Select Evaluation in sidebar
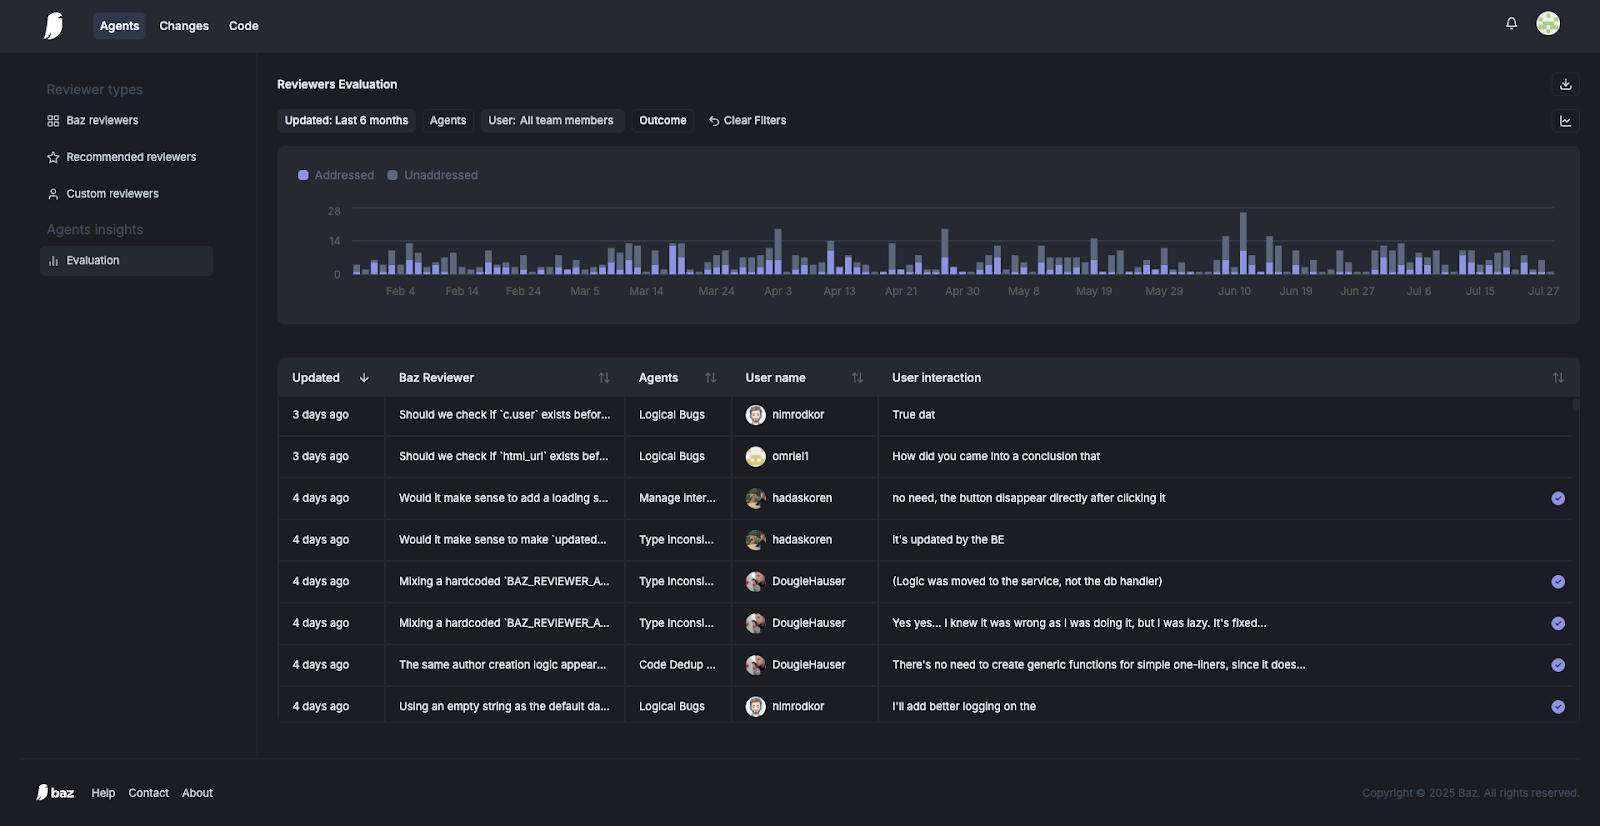Viewport: 1600px width, 826px height. (x=126, y=261)
